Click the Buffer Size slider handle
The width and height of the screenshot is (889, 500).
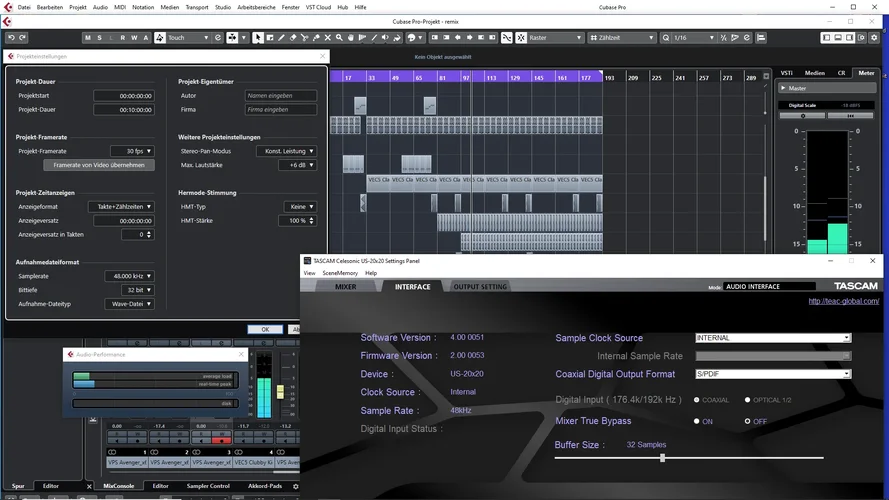point(662,458)
